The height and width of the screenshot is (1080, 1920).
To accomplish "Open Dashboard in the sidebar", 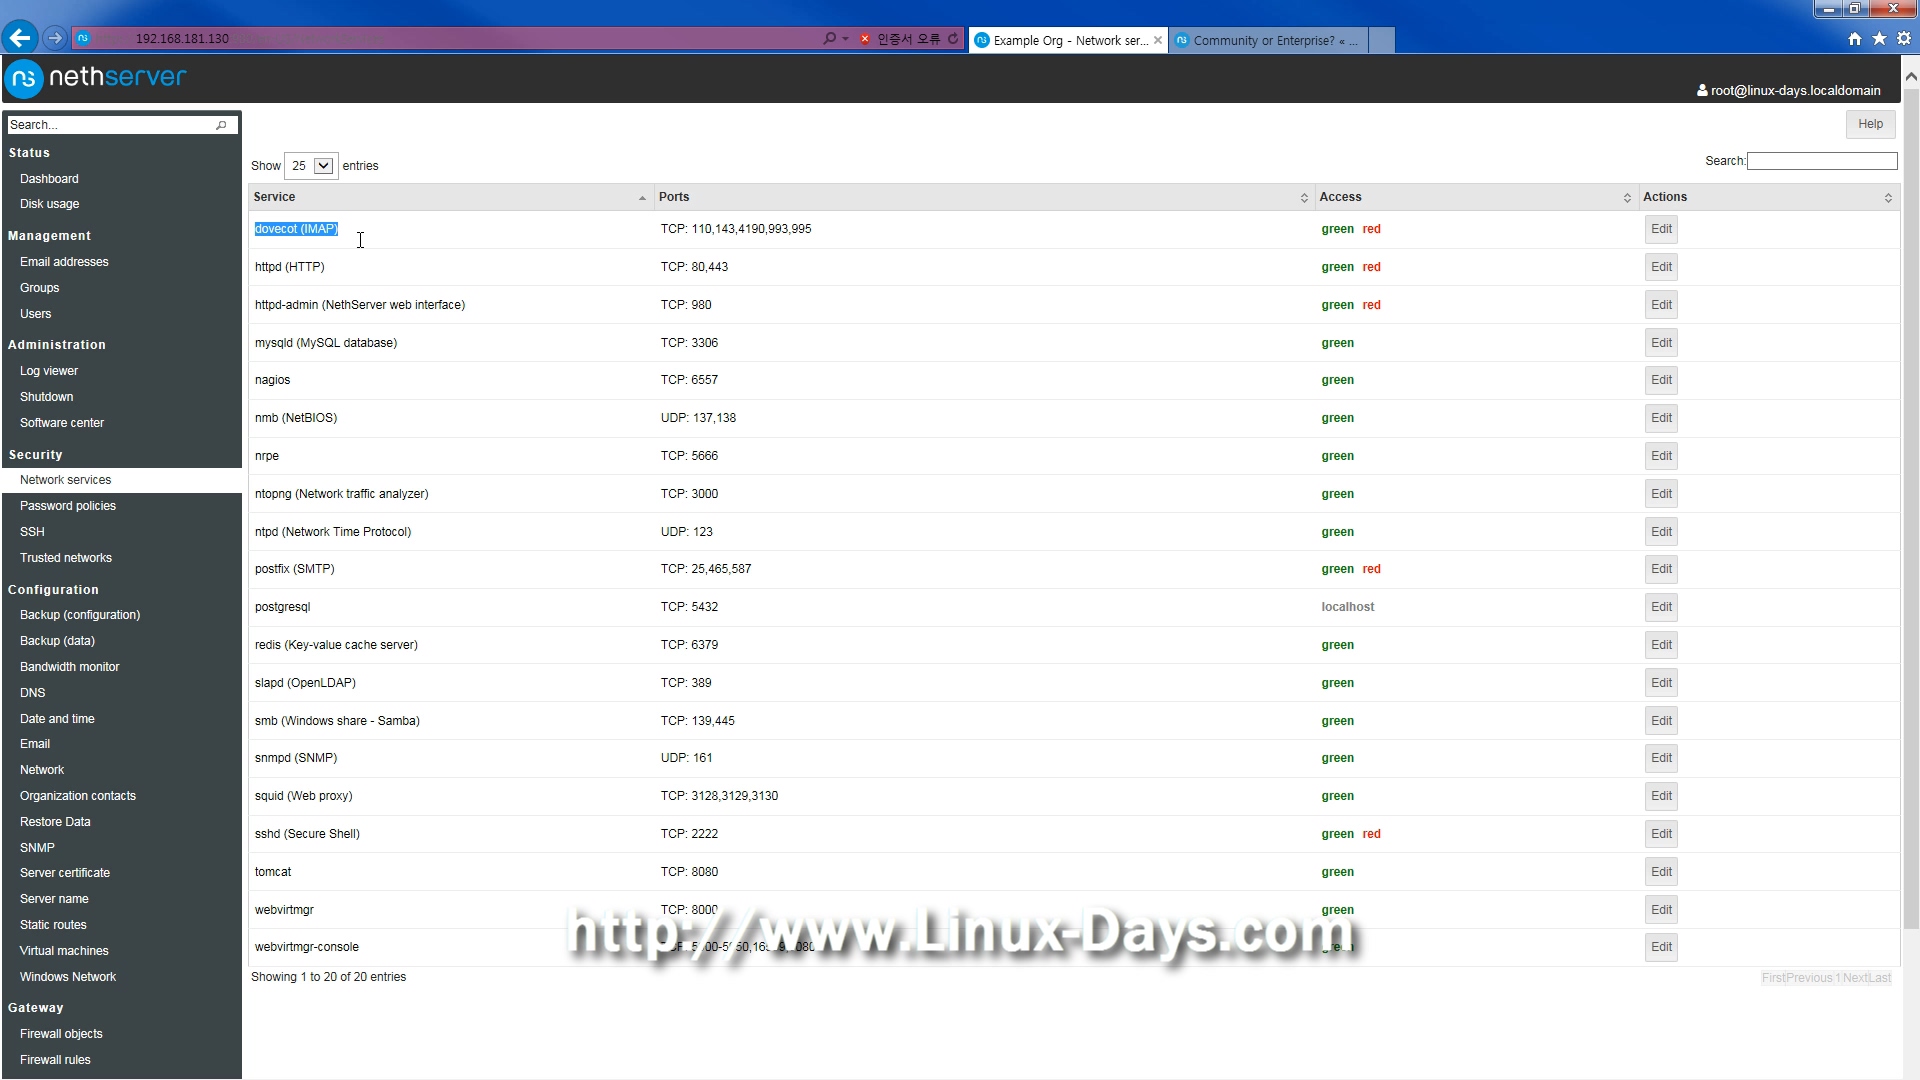I will coord(49,179).
